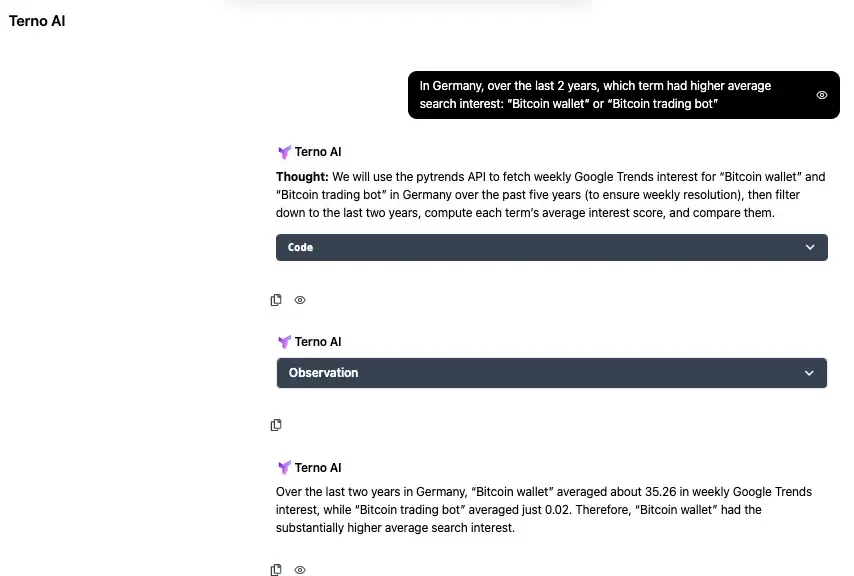
Task: Expand the Observation block using its chevron
Action: (x=810, y=373)
